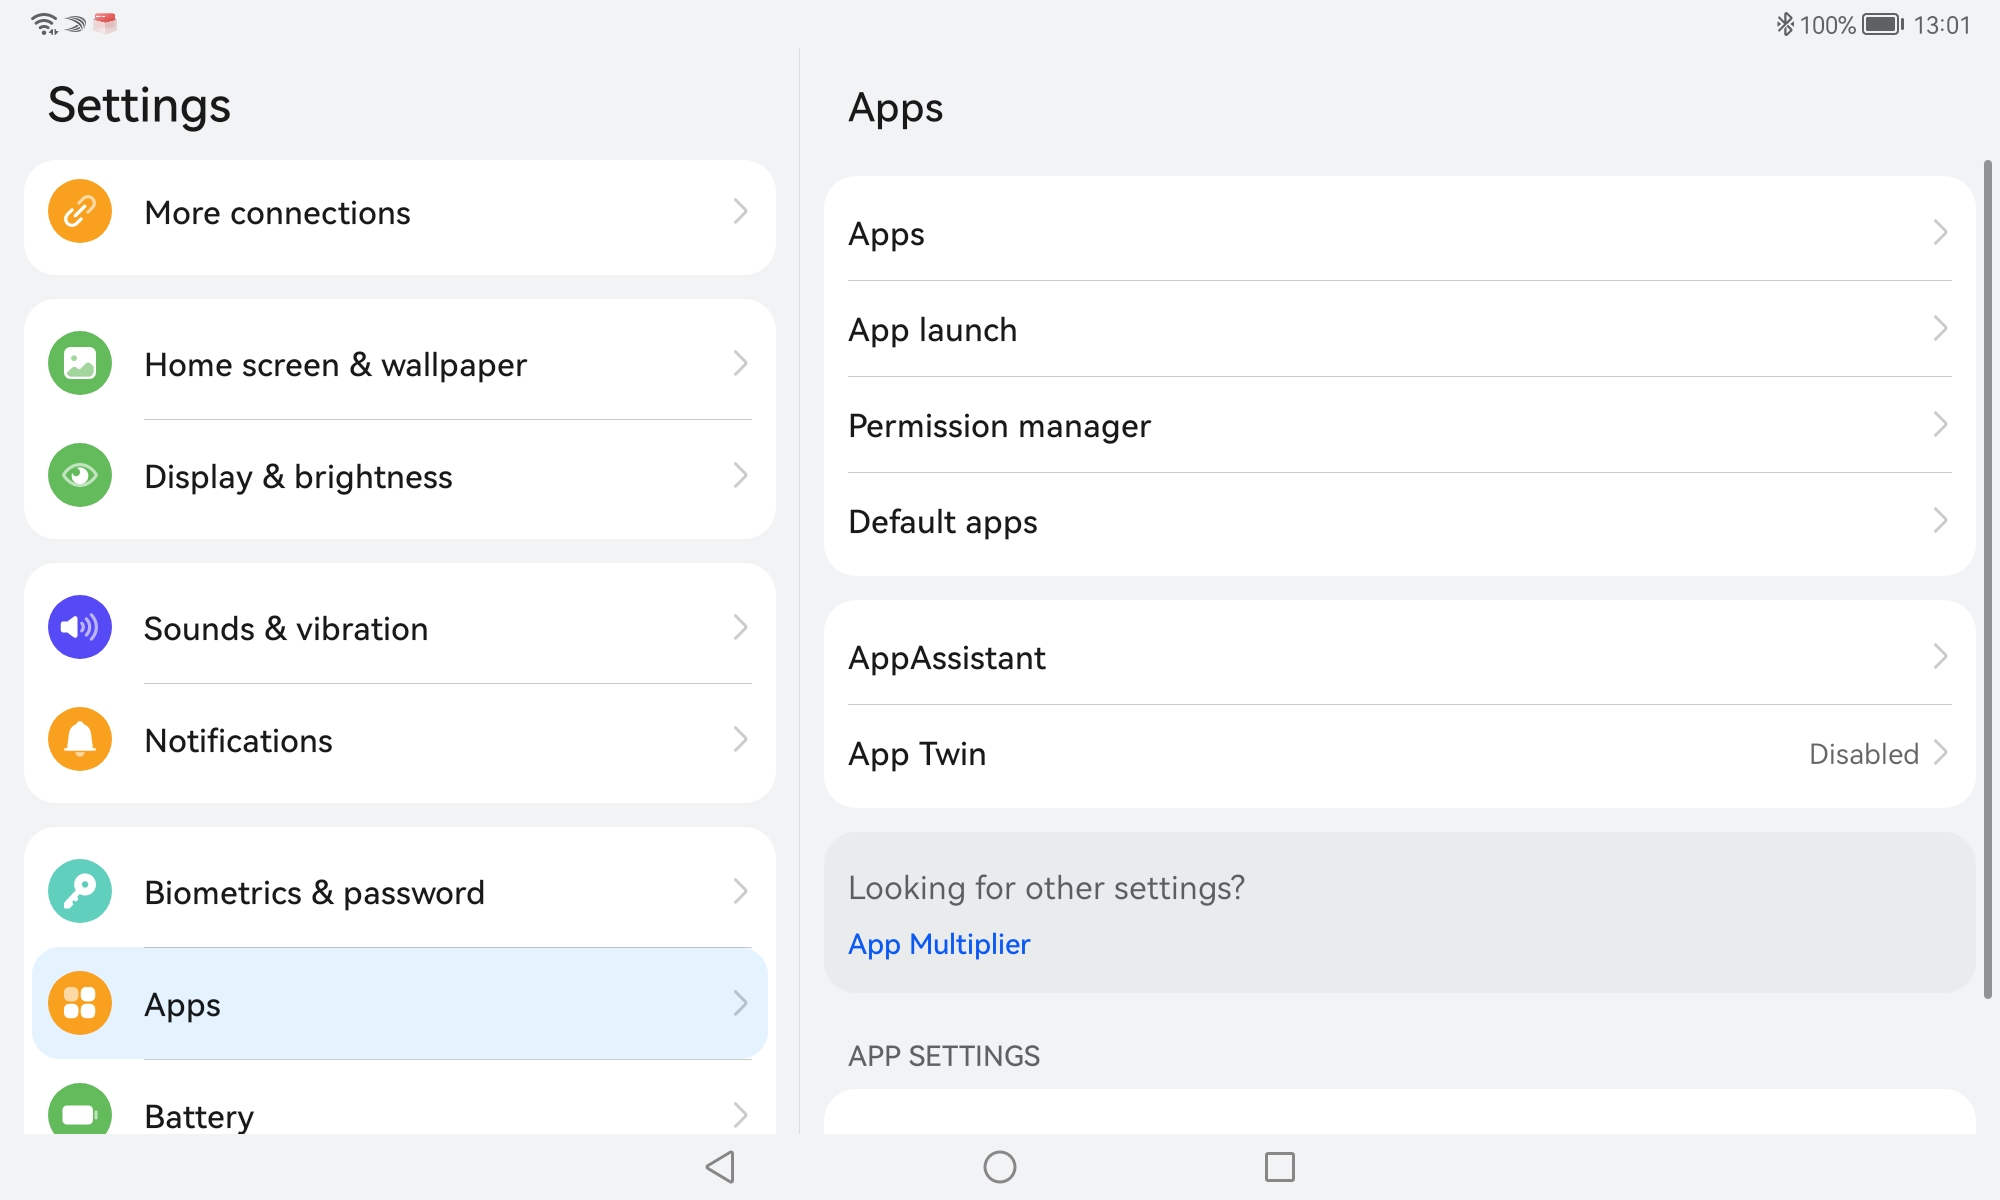
Task: Open Sounds & vibration settings
Action: tap(400, 628)
